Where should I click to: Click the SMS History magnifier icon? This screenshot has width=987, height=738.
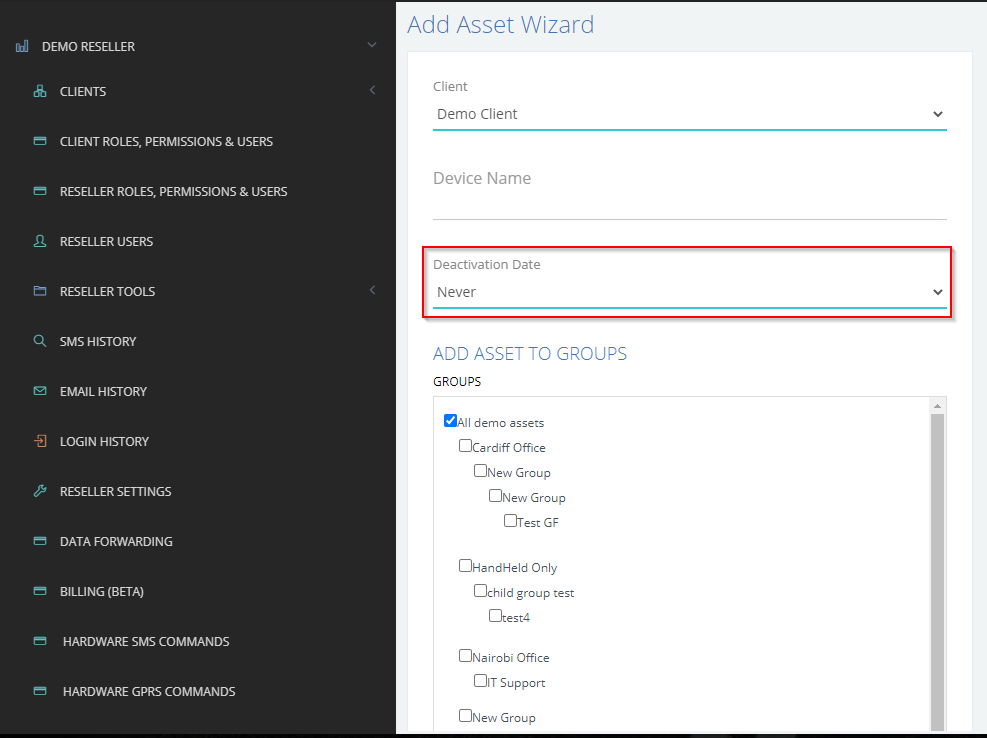tap(40, 341)
